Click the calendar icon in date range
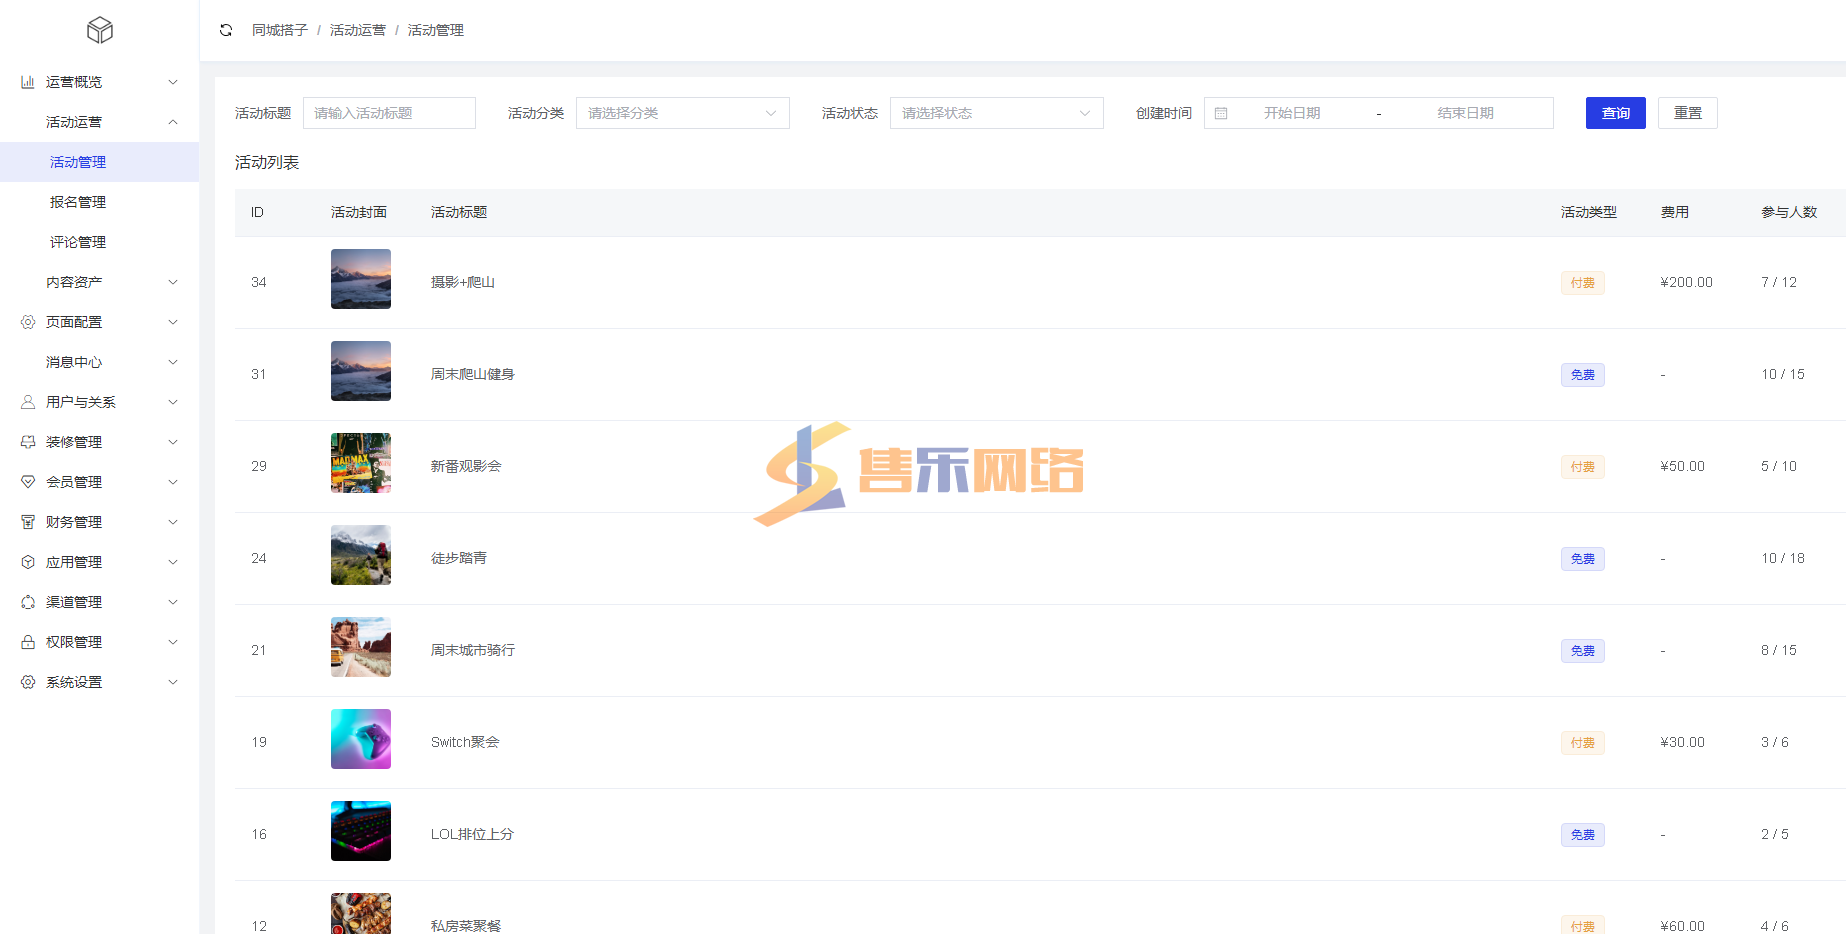The height and width of the screenshot is (934, 1846). pos(1221,113)
